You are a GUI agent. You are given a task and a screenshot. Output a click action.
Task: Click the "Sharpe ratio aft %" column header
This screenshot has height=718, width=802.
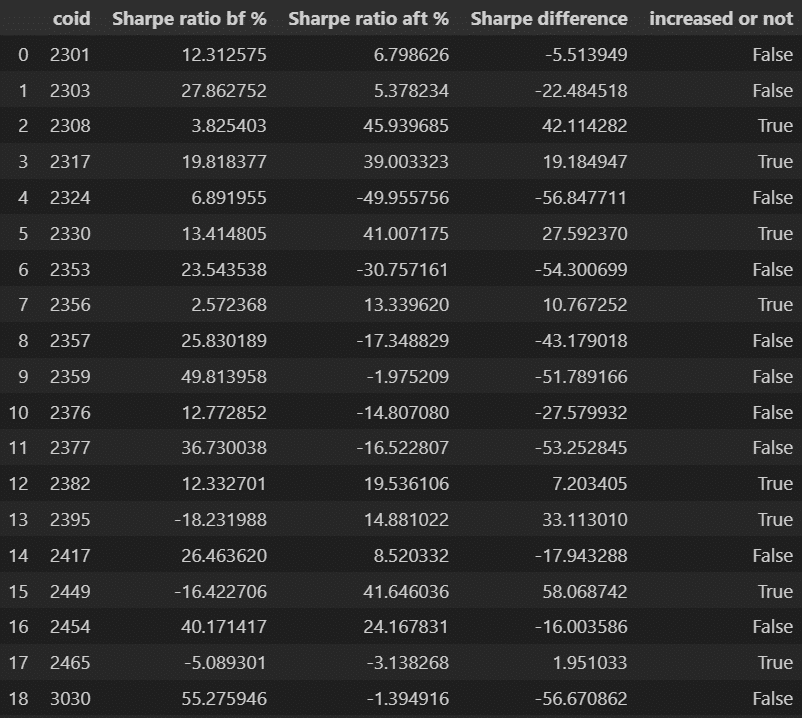point(368,19)
